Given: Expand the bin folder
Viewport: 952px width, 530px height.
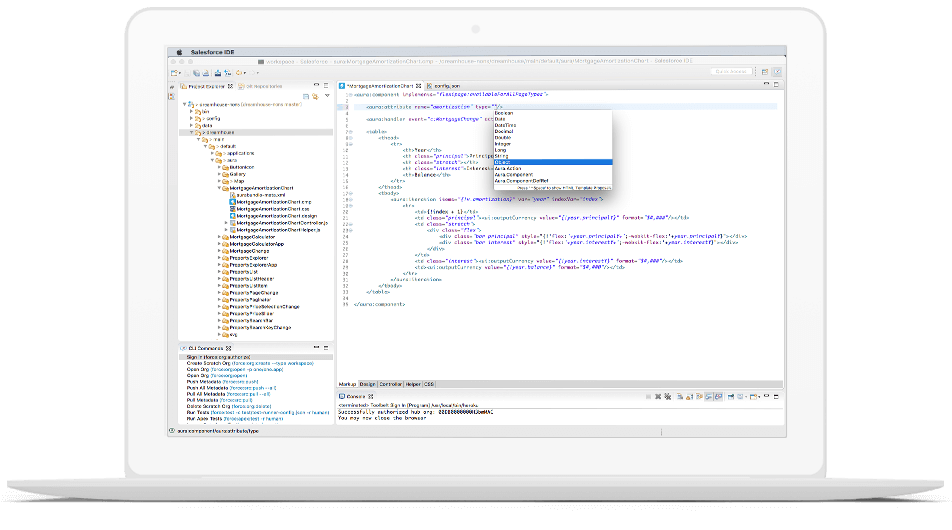Looking at the screenshot, I should pos(191,112).
